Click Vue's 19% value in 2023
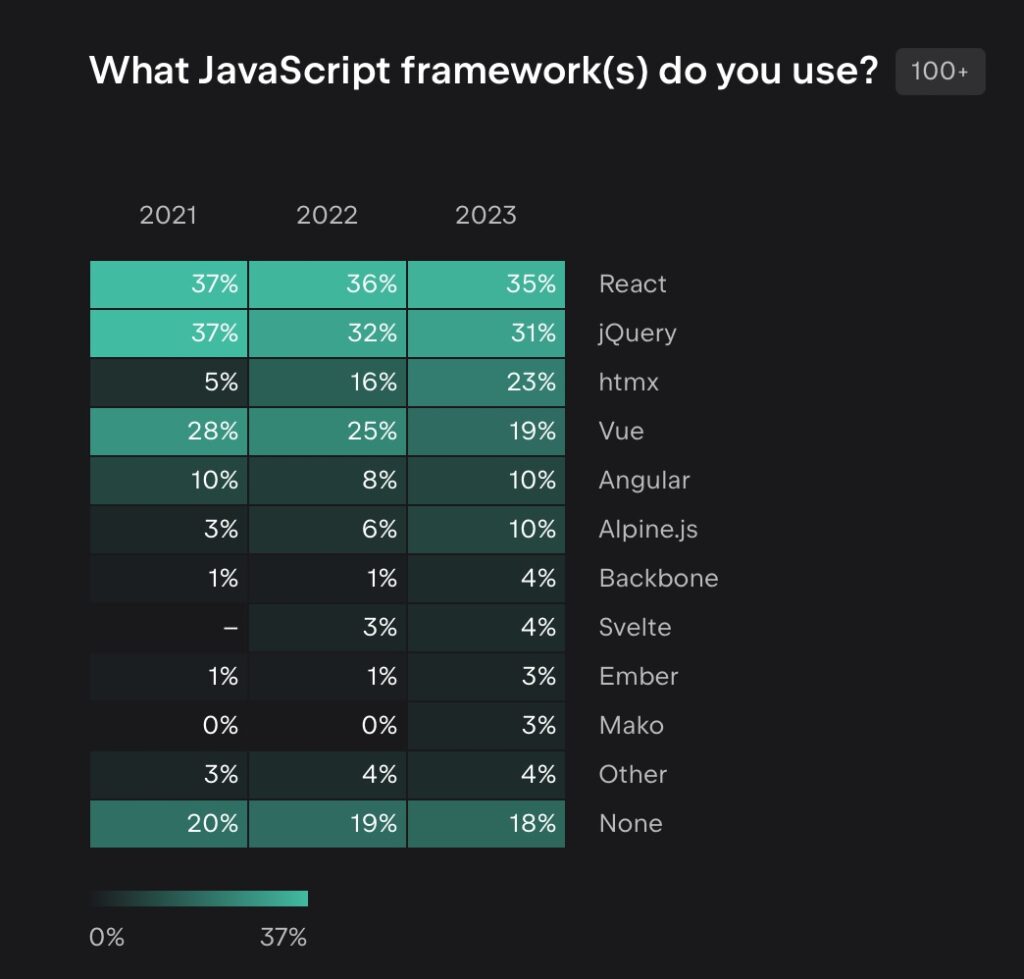Image resolution: width=1024 pixels, height=979 pixels. pos(486,431)
